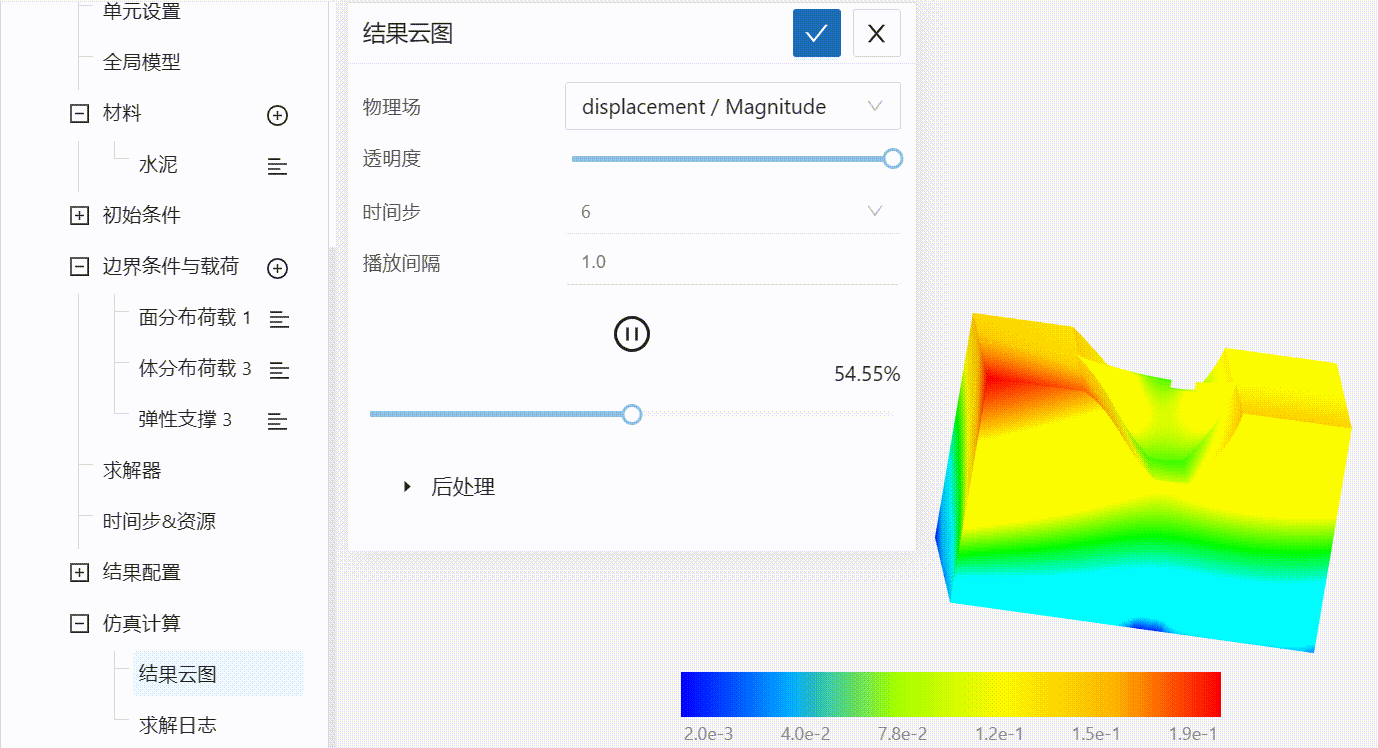
Task: Click the 初始条件 tree label
Action: tap(142, 215)
